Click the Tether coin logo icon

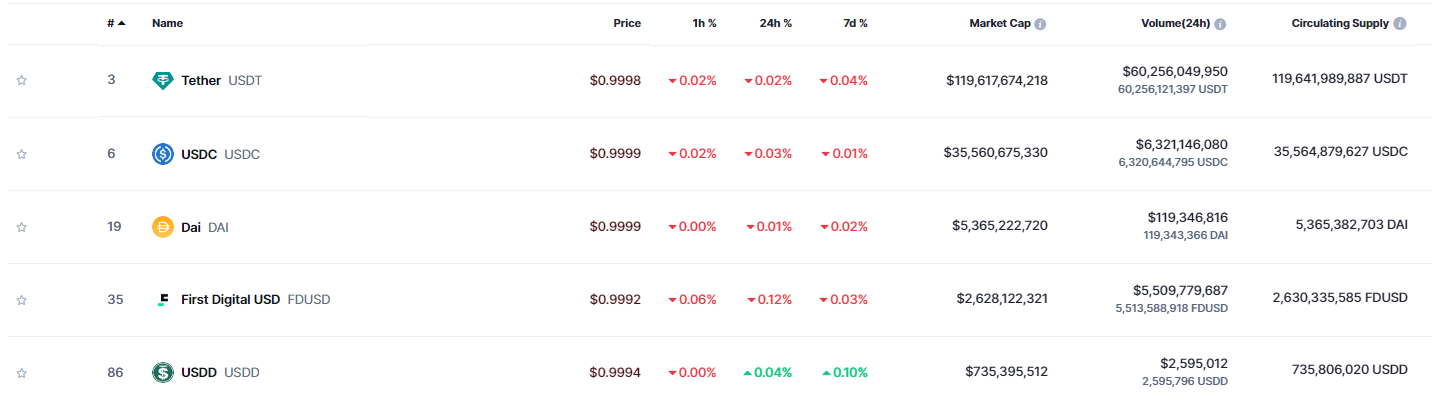click(163, 80)
